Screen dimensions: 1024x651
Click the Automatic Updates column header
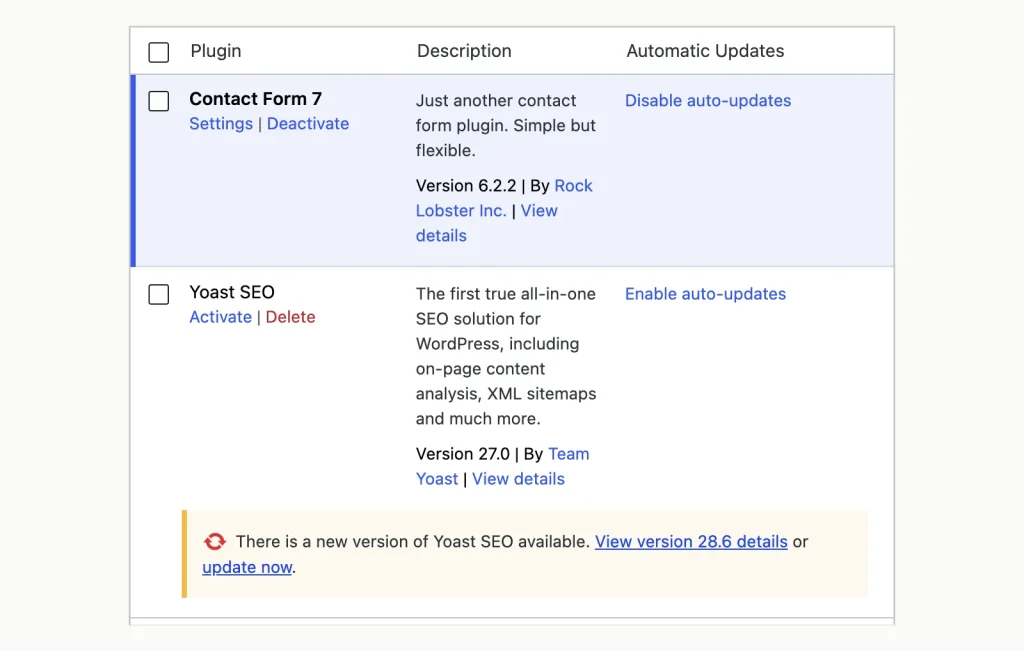pos(705,51)
